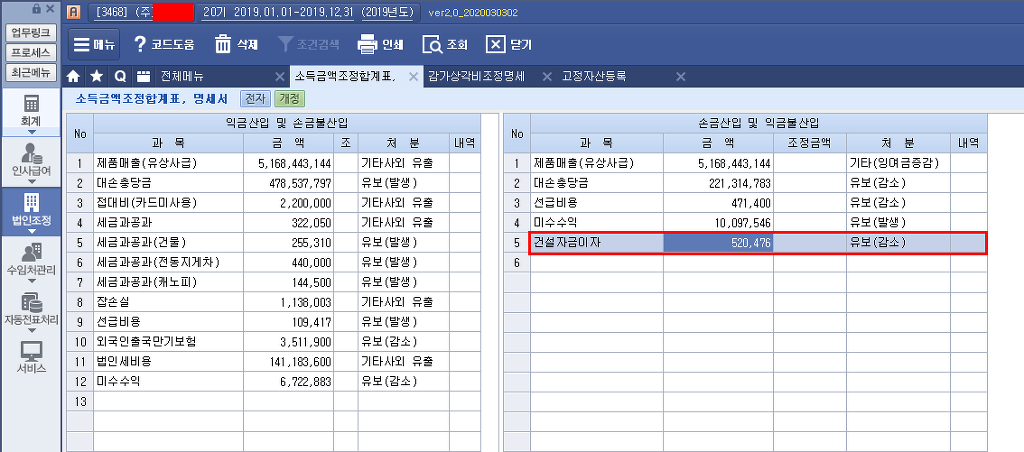This screenshot has width=1024, height=452.
Task: Expand the arrow under 인사급여
Action: [x=31, y=181]
